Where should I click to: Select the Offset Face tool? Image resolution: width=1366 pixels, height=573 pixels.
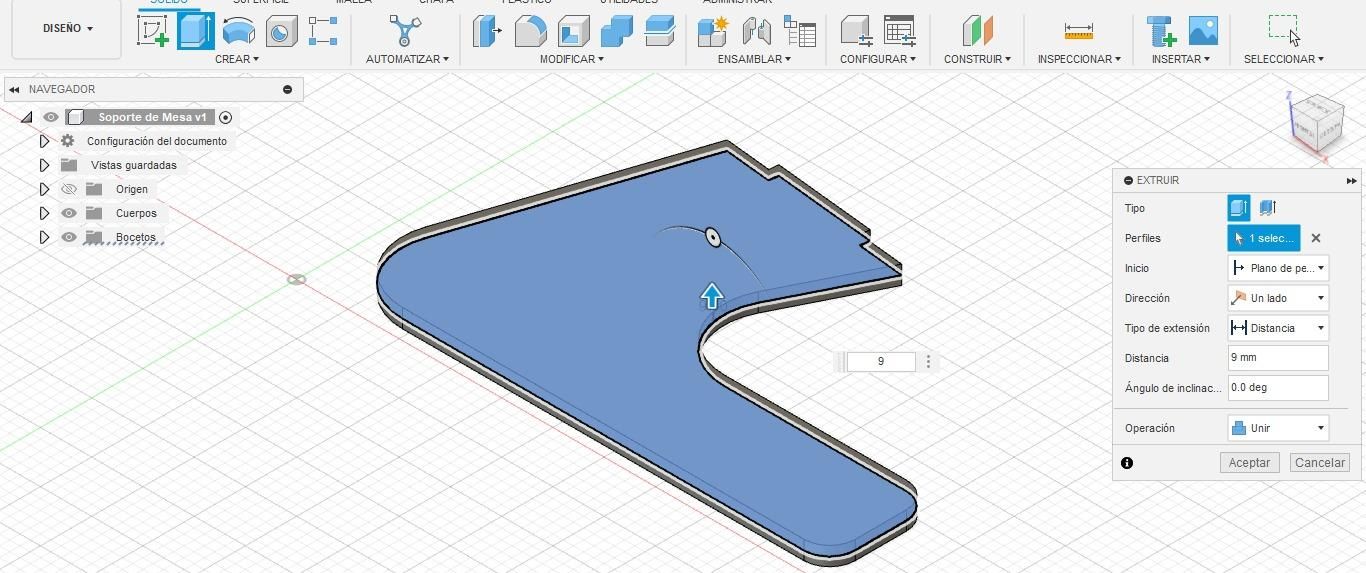pos(659,31)
